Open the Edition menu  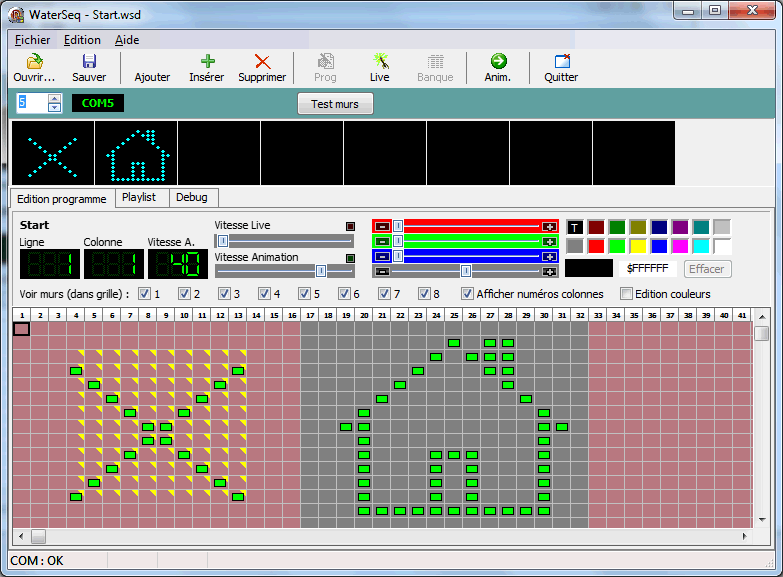(x=82, y=40)
